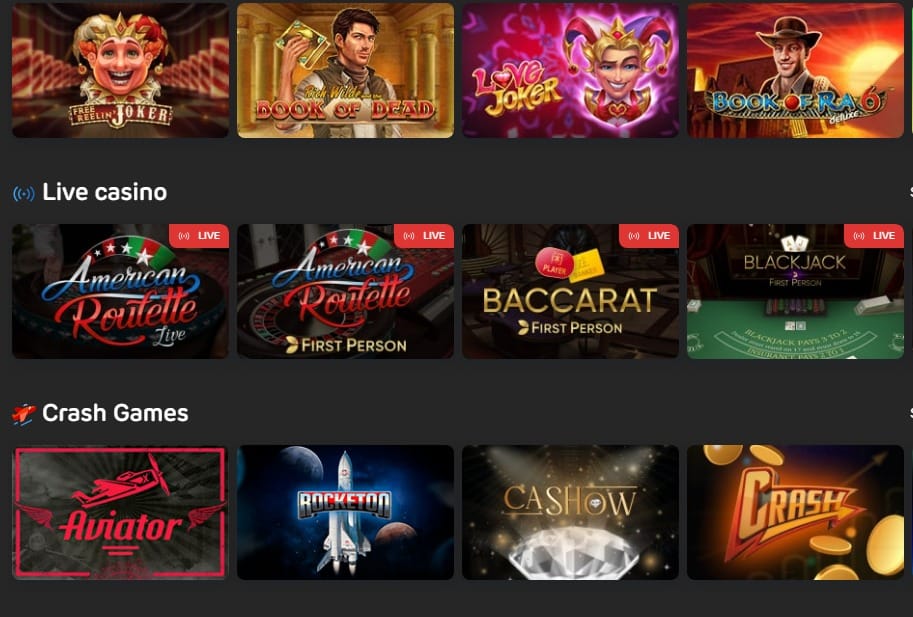Click the Crash Games rocket icon
The image size is (913, 617).
(24, 414)
